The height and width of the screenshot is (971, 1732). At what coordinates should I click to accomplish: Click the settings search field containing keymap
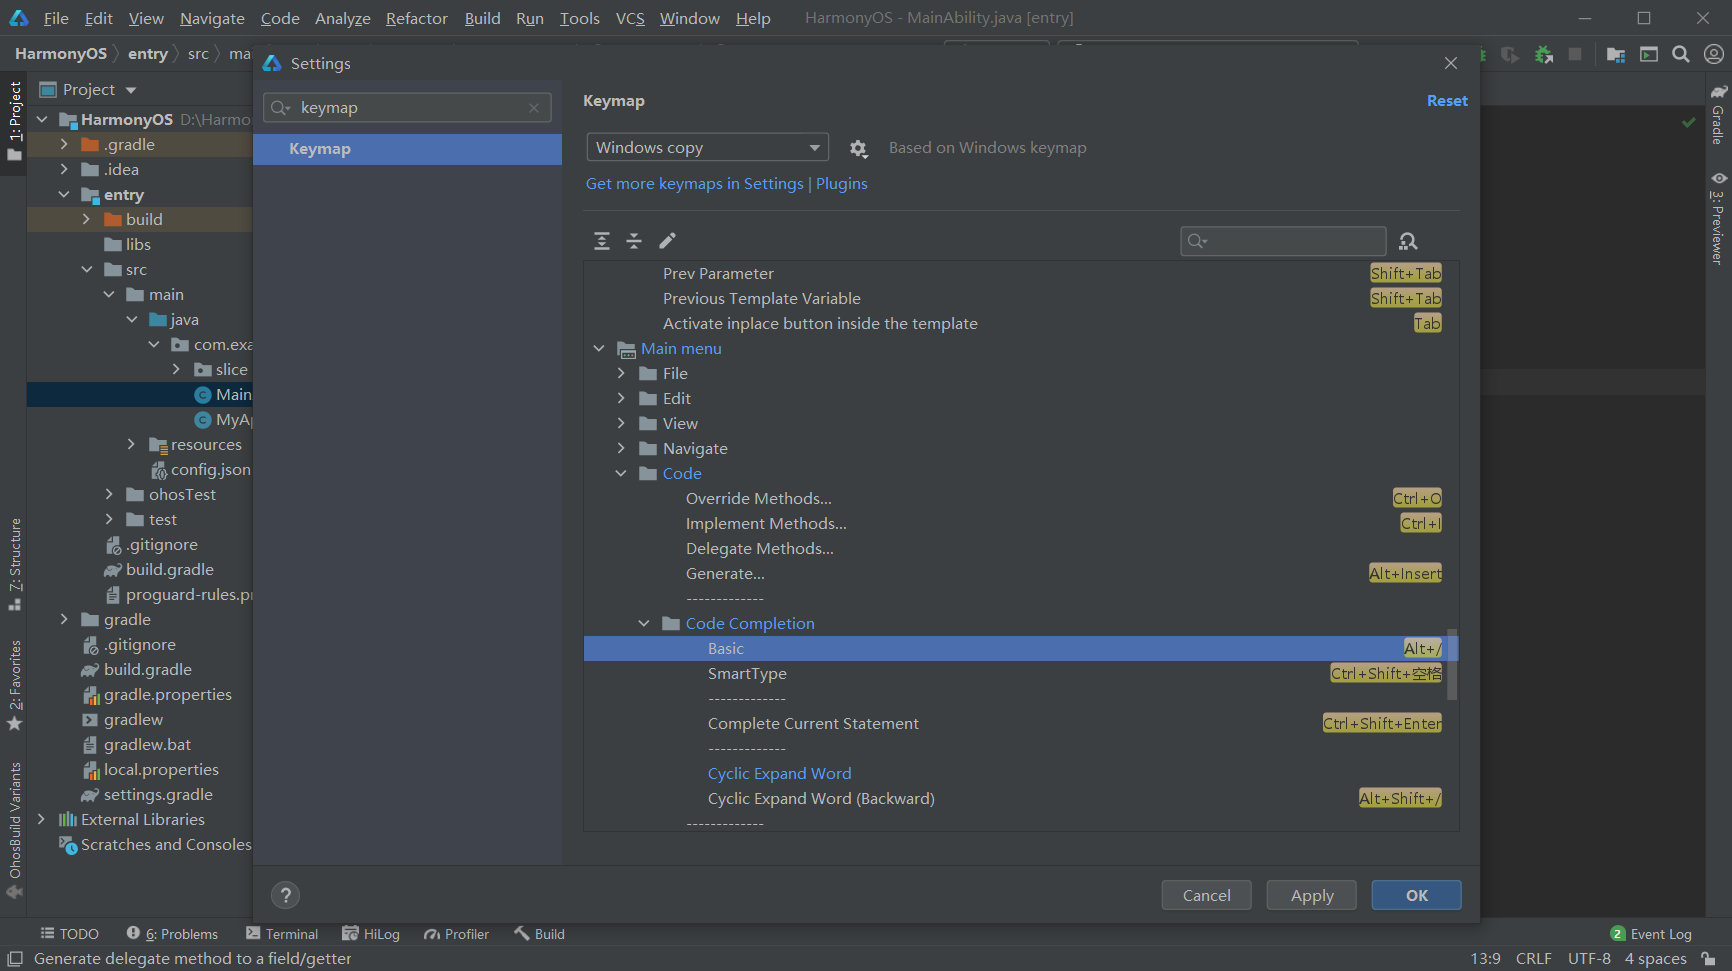407,108
